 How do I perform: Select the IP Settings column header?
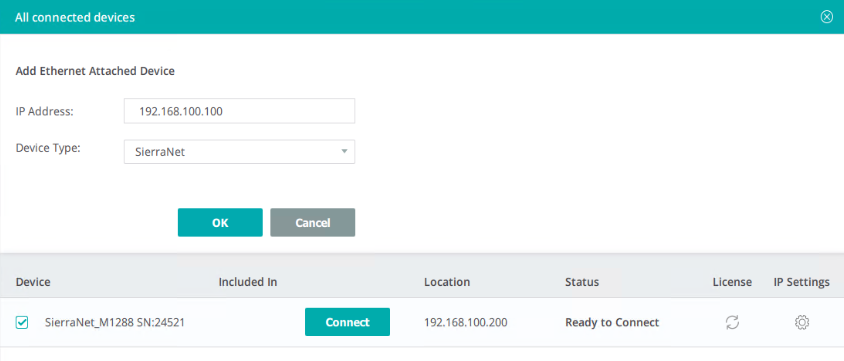[x=801, y=282]
